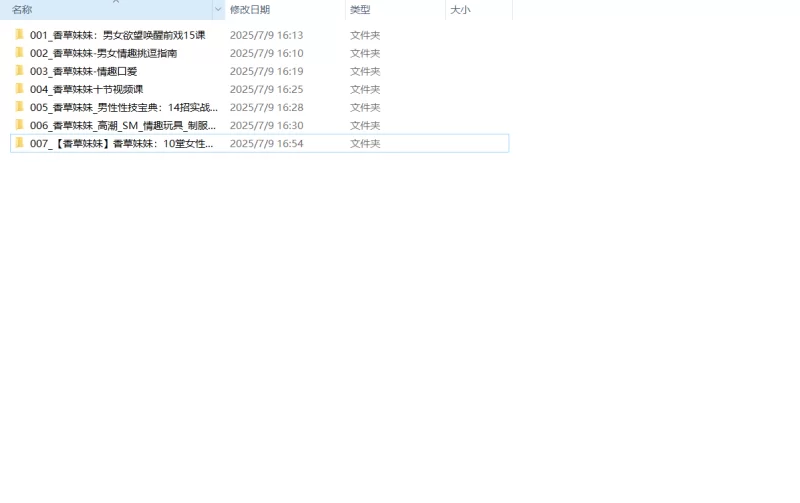Select the folder name starting with 005_香草妹妹
Viewport: 800px width, 503px height.
tap(123, 108)
